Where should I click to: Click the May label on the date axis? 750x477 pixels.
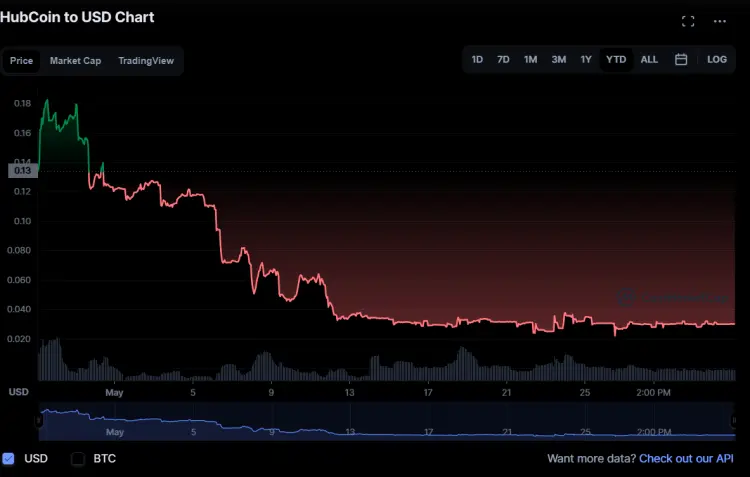114,392
